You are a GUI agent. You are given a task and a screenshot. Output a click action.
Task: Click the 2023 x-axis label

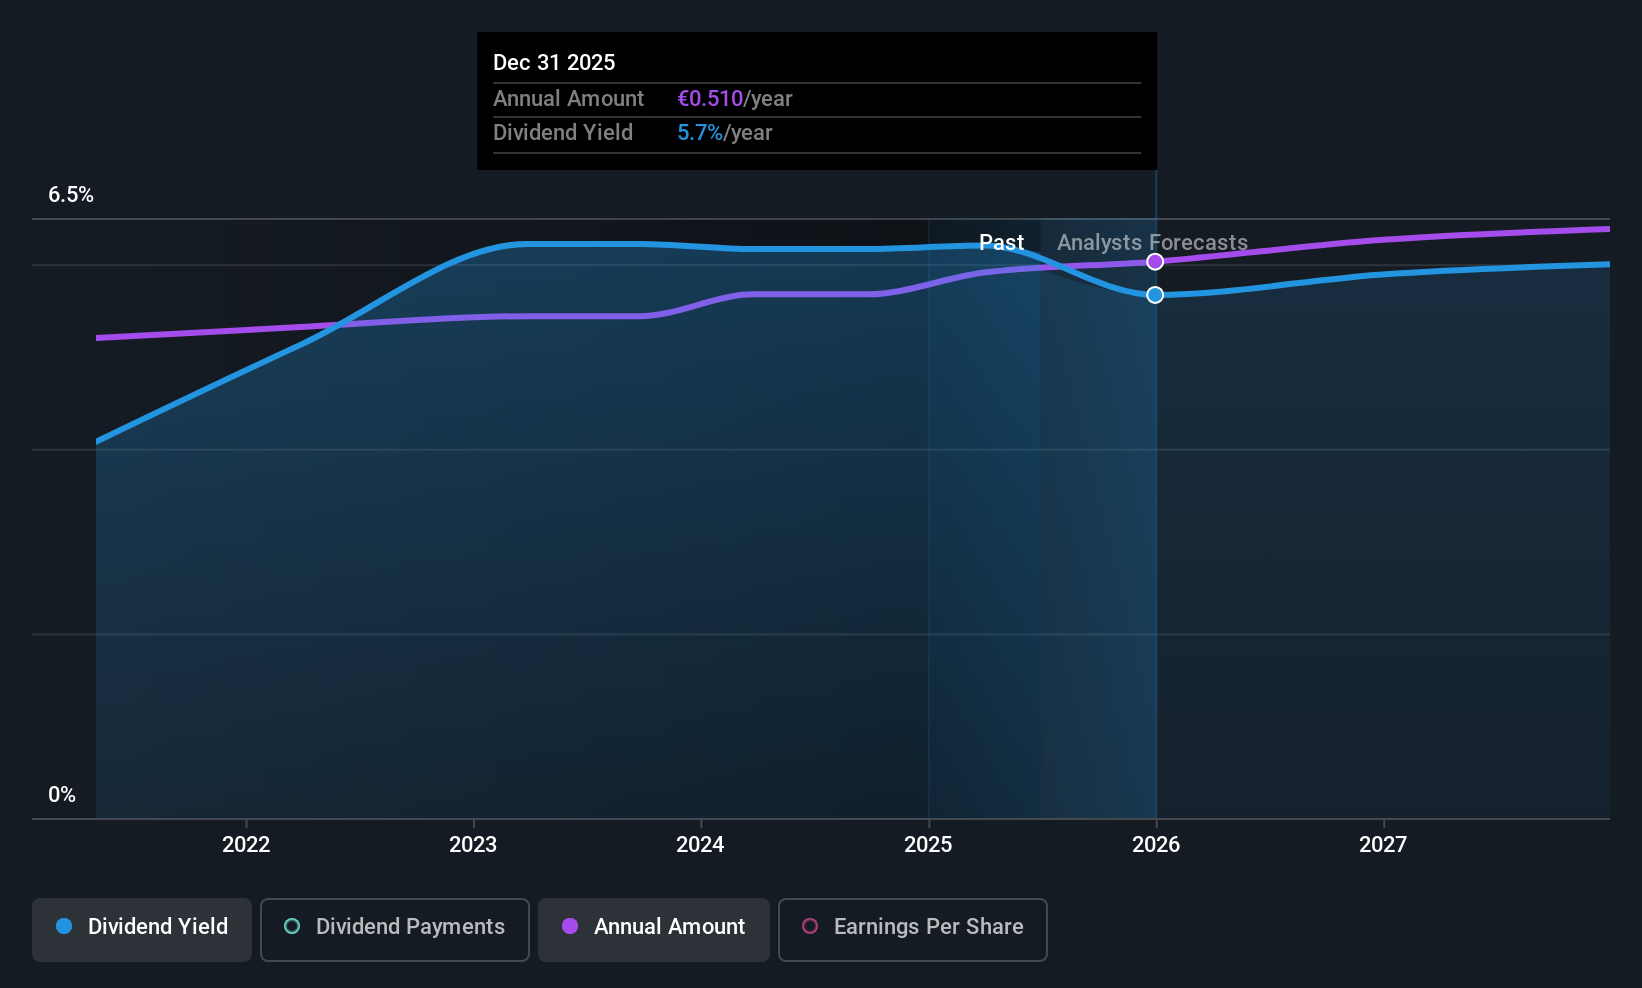(473, 845)
